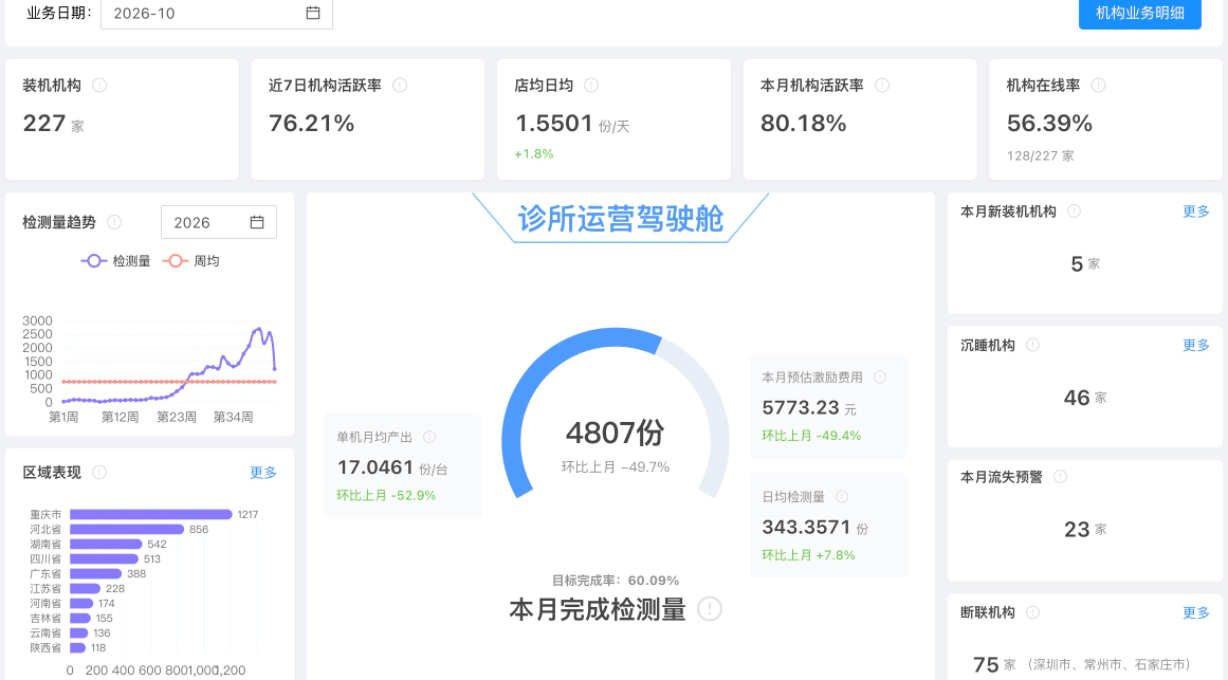Click the 目标完成率：60.09% text
1228x680 pixels.
point(616,580)
